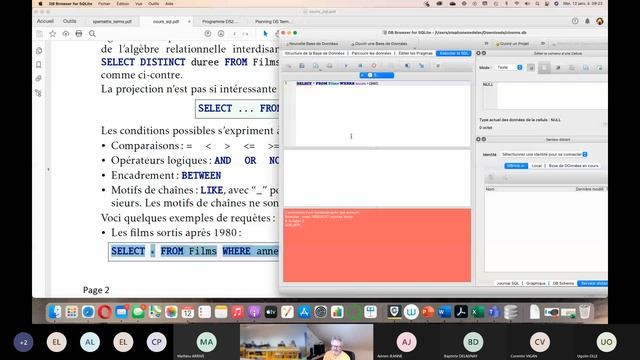640x360 pixels.
Task: Open Opera browser from the Dock
Action: [x=104, y=312]
